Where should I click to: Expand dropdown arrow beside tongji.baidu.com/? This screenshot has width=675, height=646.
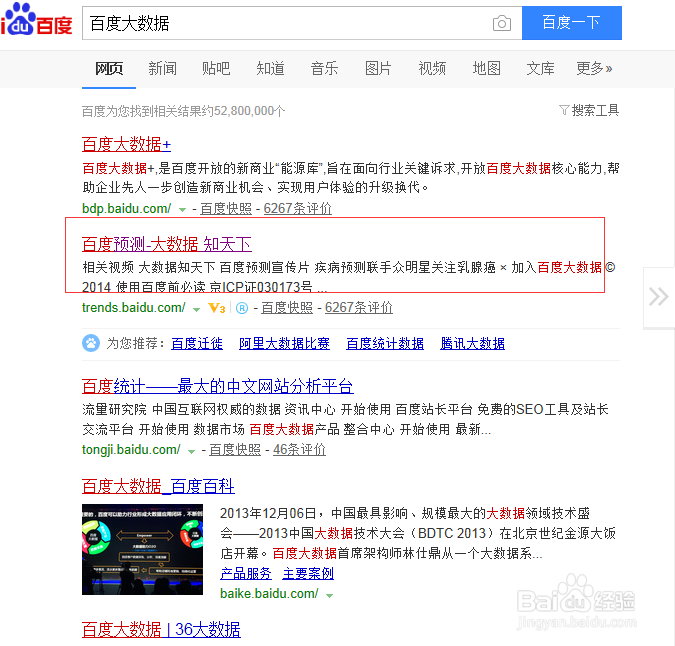click(x=192, y=451)
